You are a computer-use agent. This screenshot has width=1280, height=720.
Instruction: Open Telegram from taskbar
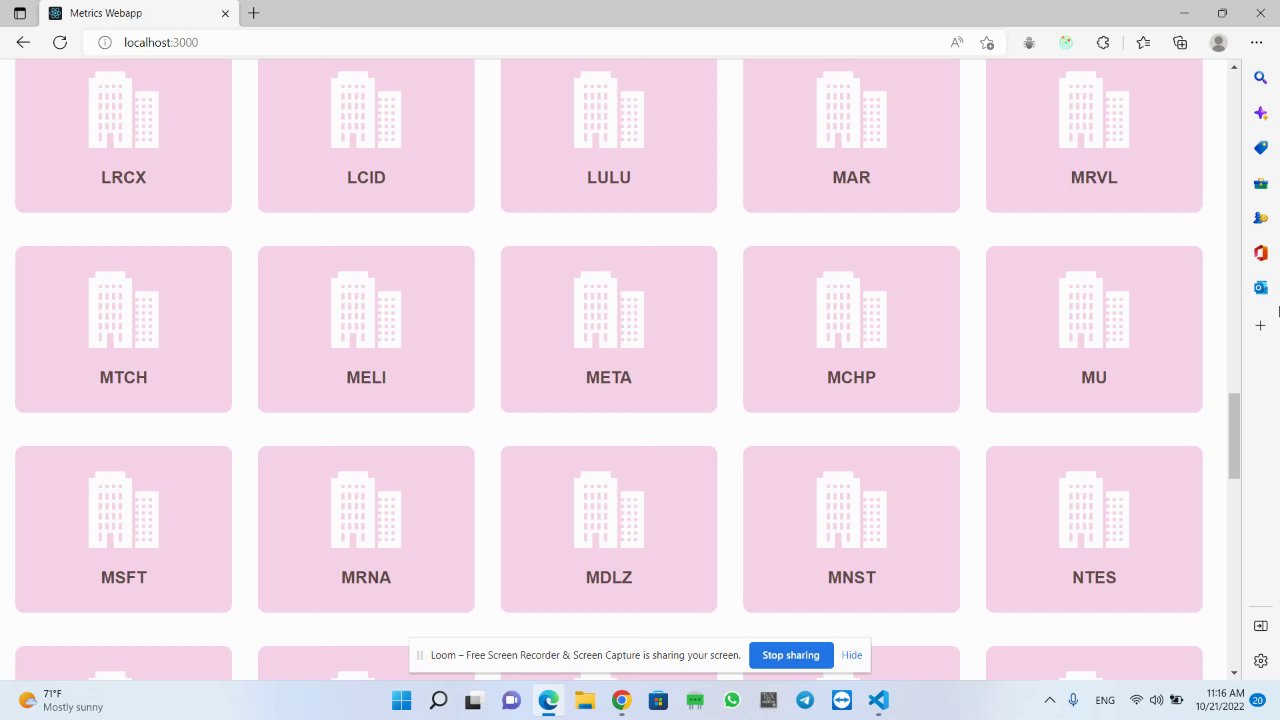pyautogui.click(x=805, y=700)
